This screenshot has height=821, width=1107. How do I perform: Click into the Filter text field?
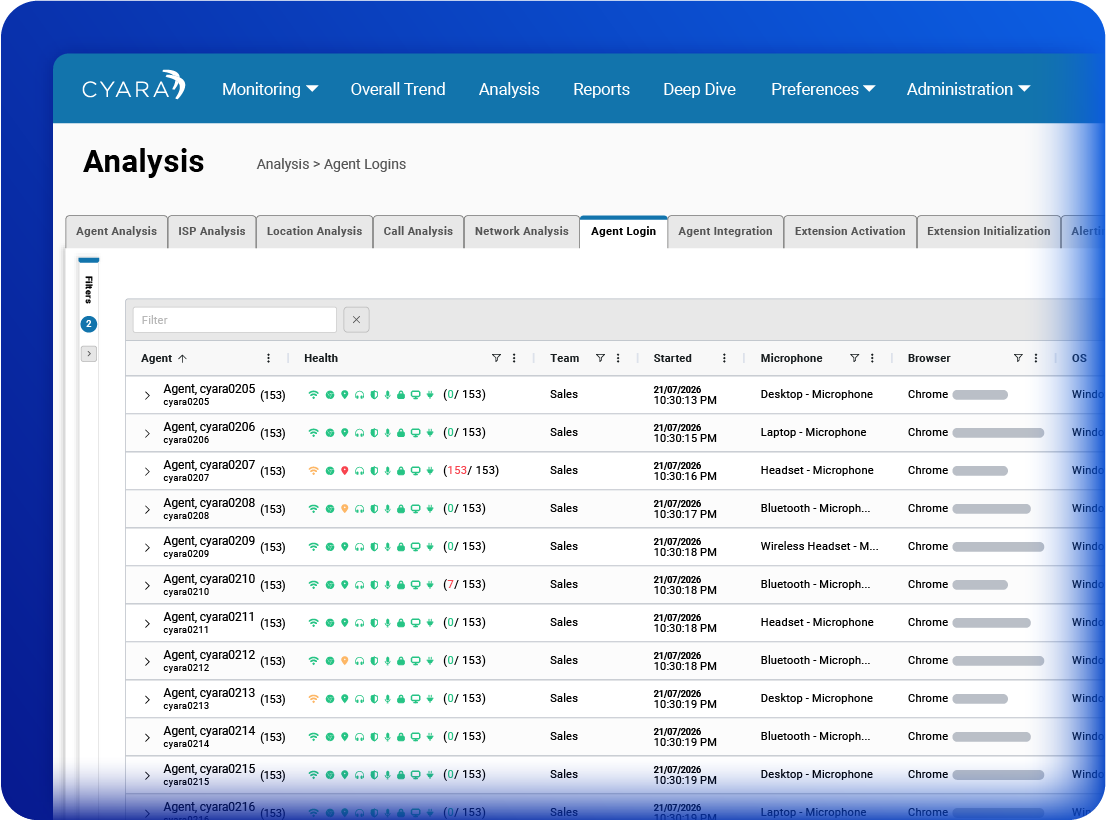[x=234, y=320]
